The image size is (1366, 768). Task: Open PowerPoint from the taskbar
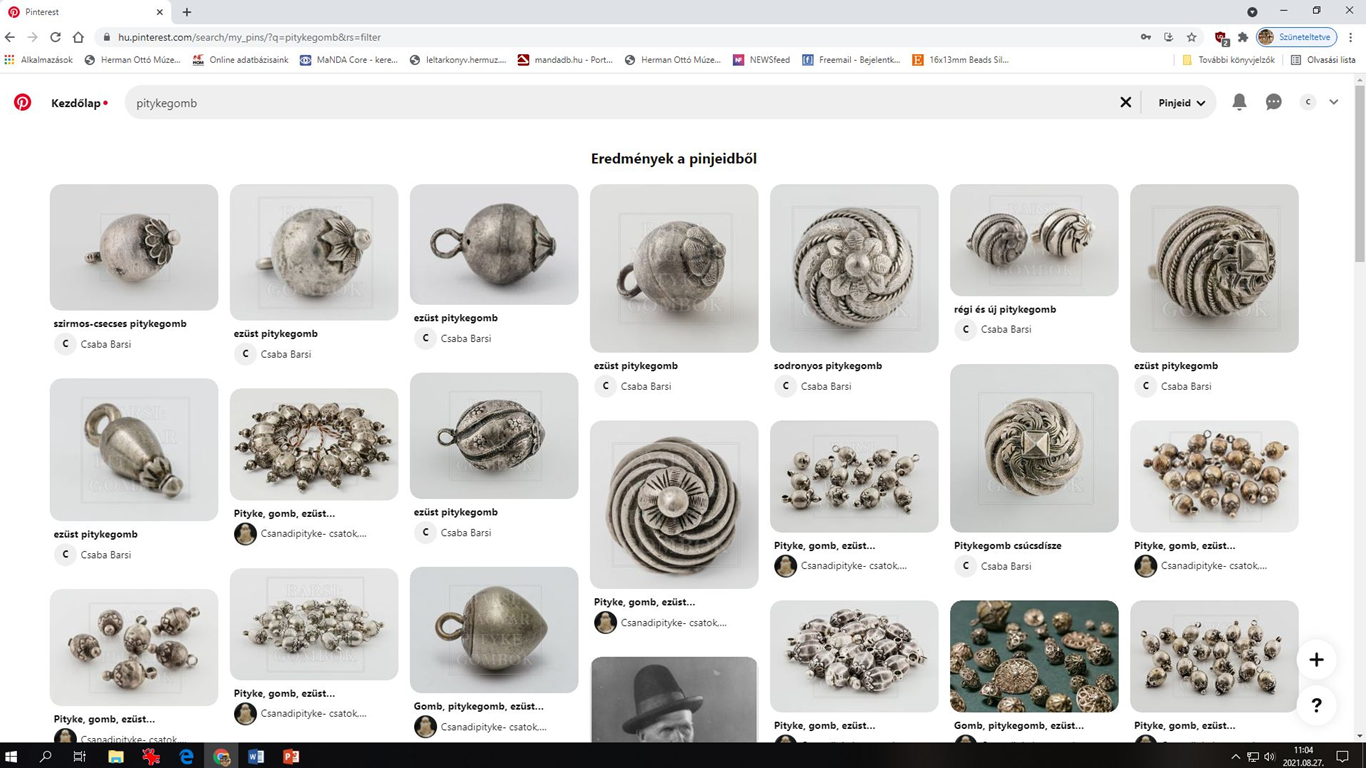[291, 757]
